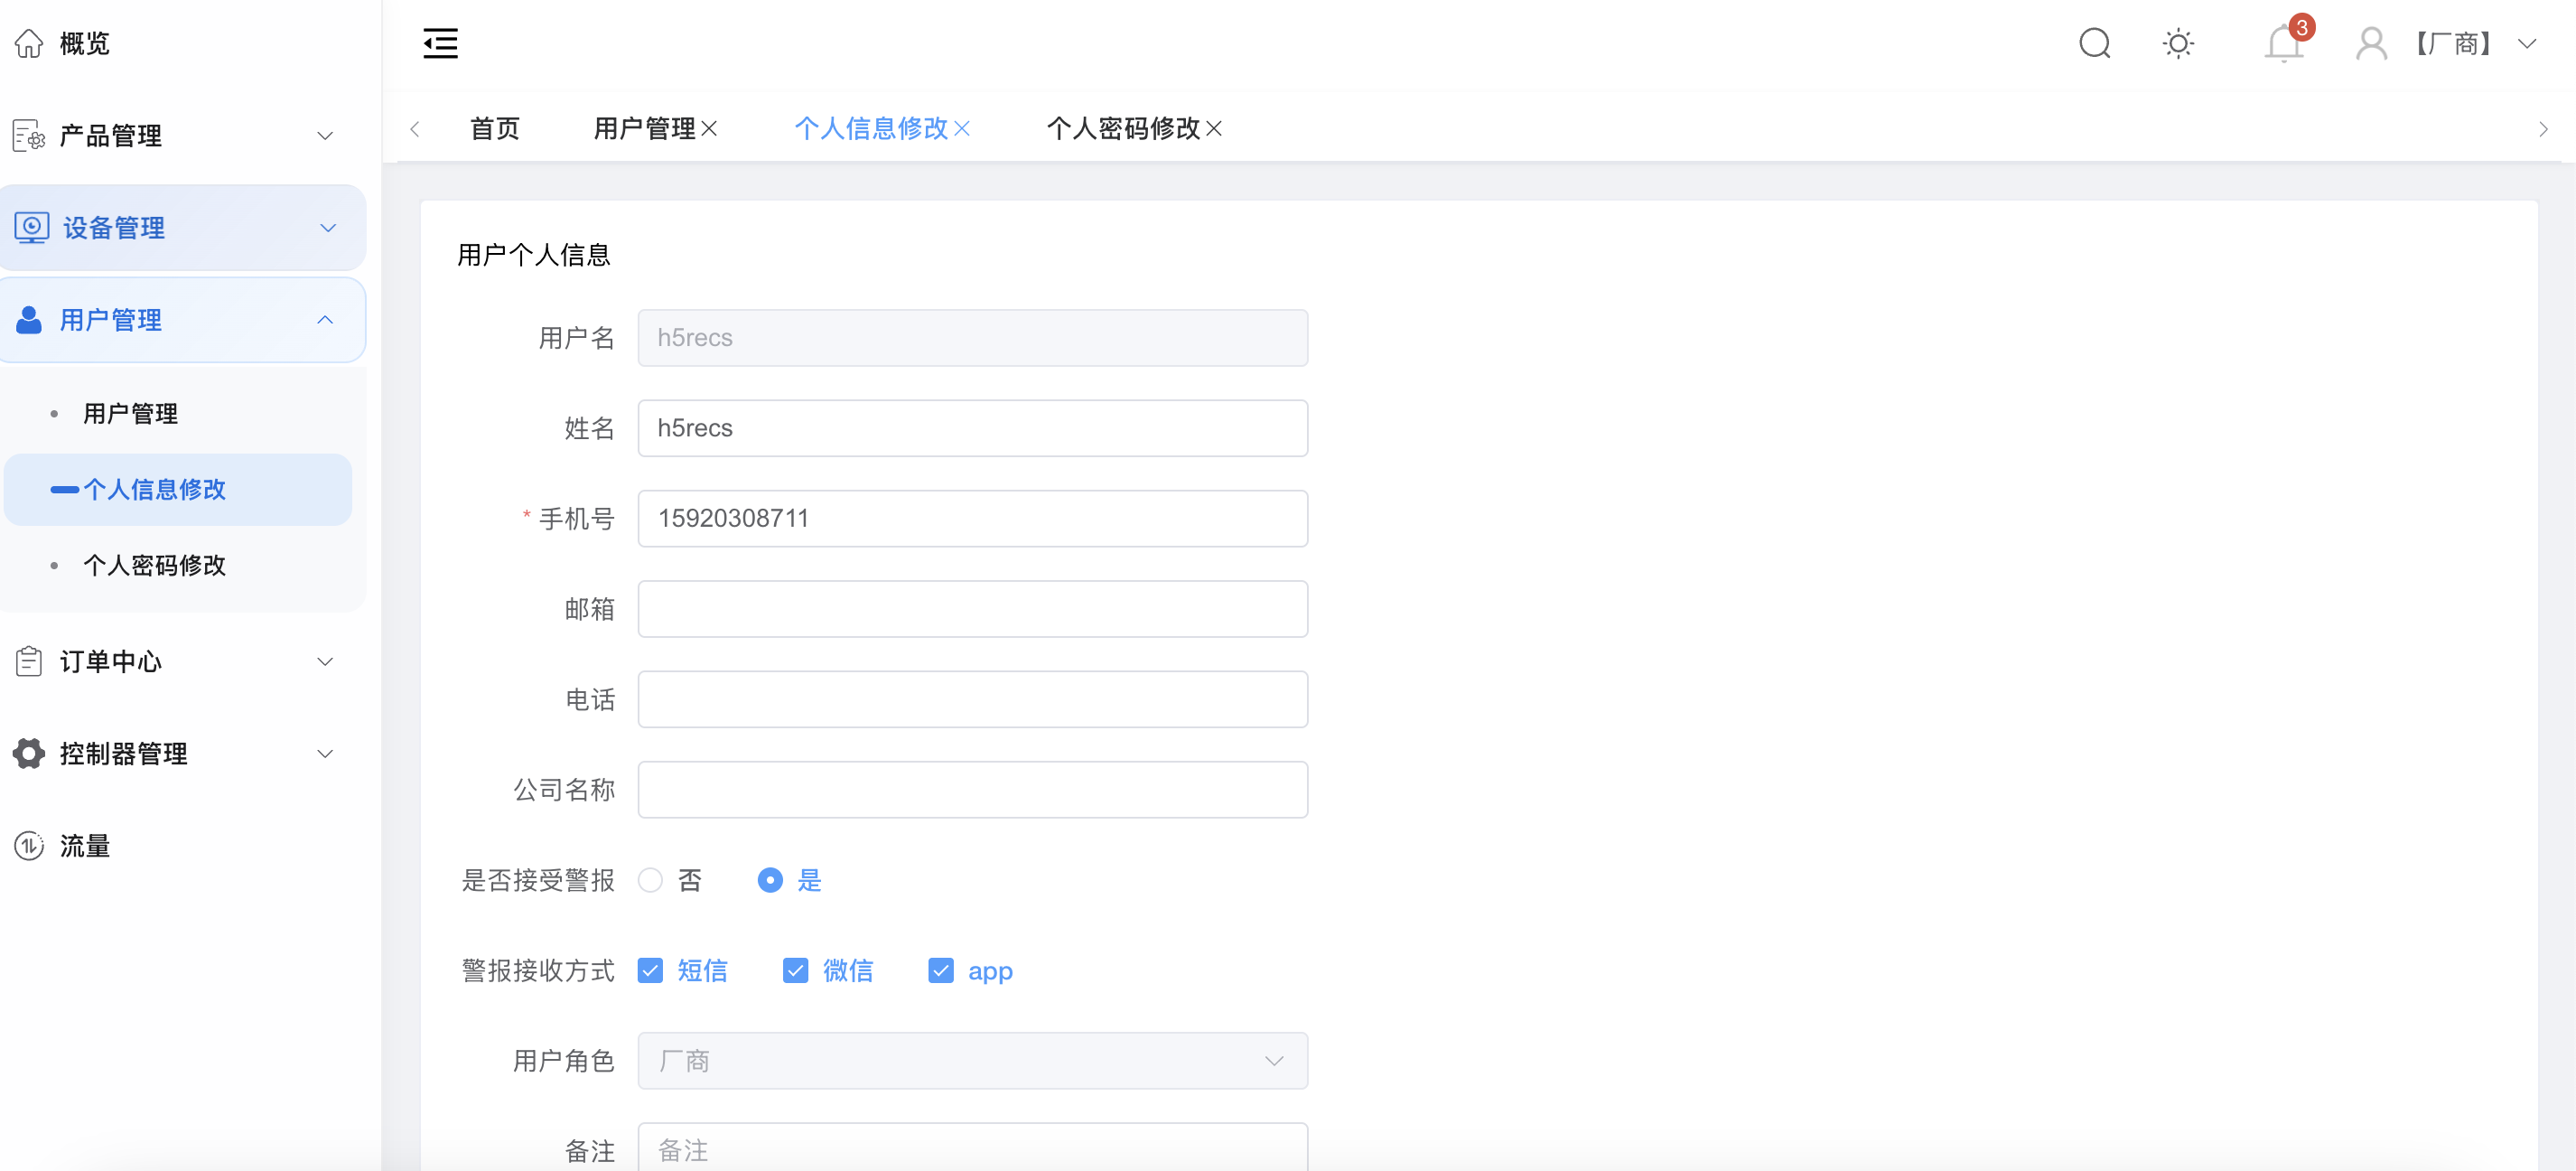Click the 控制器管理 gear icon
2576x1171 pixels.
pos(27,753)
